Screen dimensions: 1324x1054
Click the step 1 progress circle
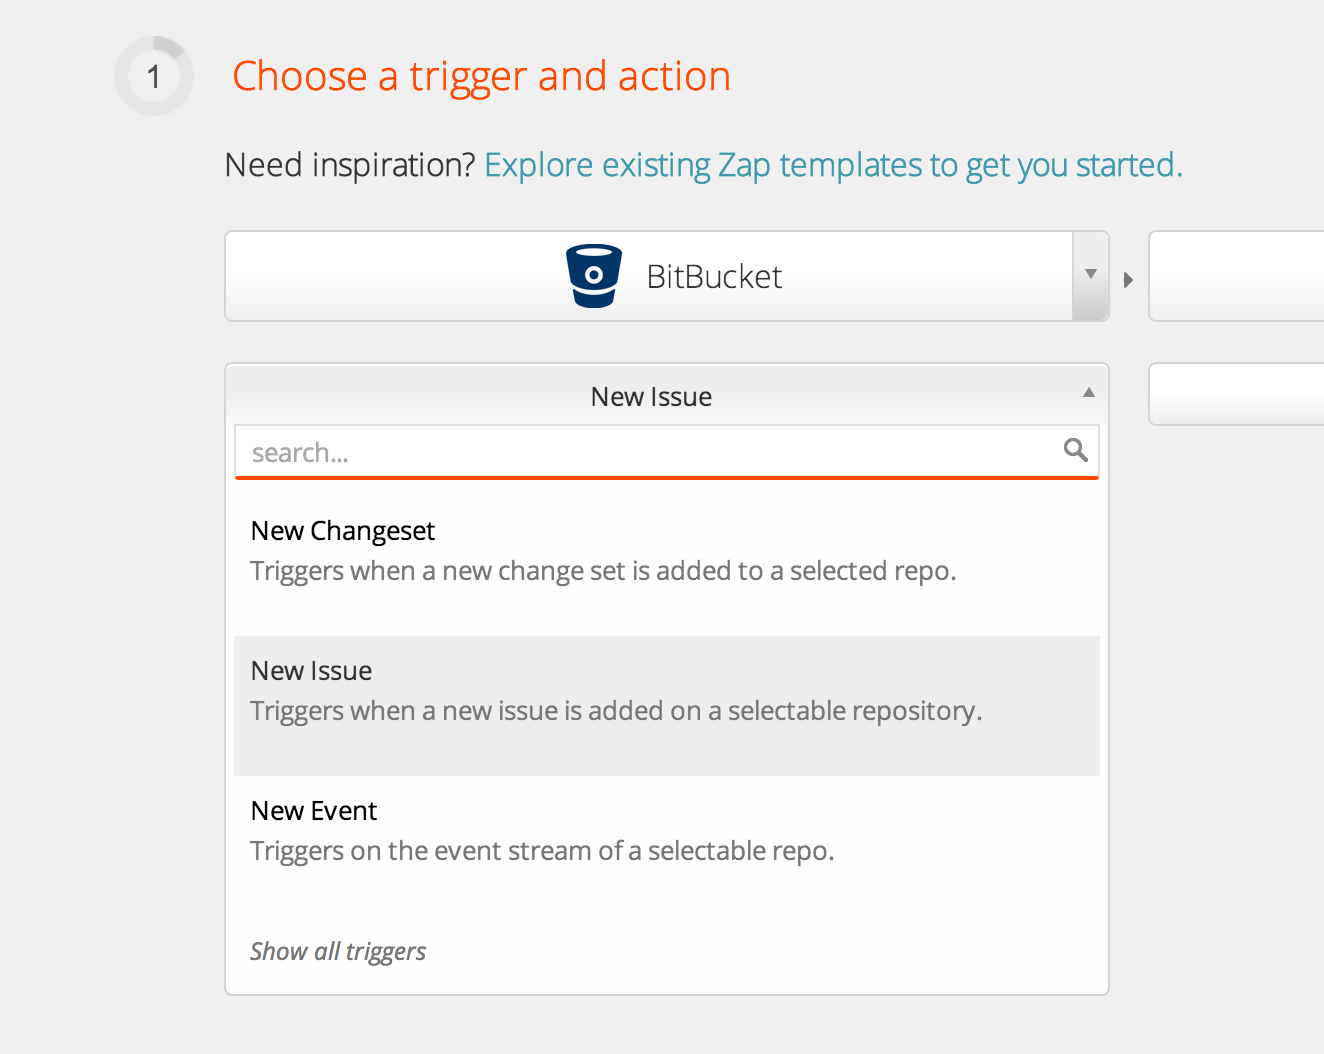[154, 76]
